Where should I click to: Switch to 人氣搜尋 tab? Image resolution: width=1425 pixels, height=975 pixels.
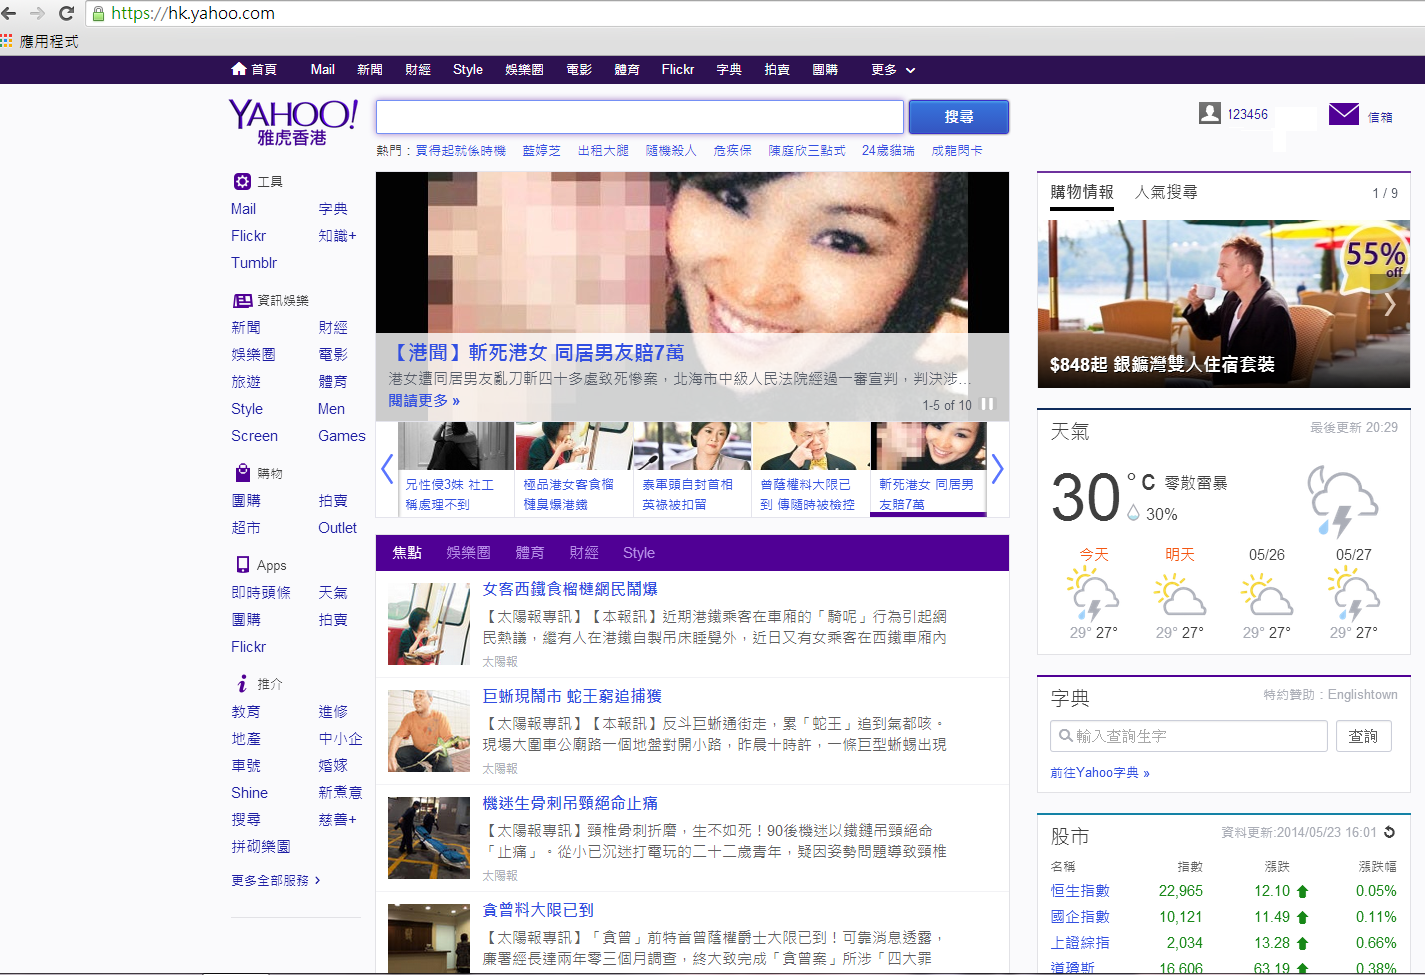[1166, 192]
